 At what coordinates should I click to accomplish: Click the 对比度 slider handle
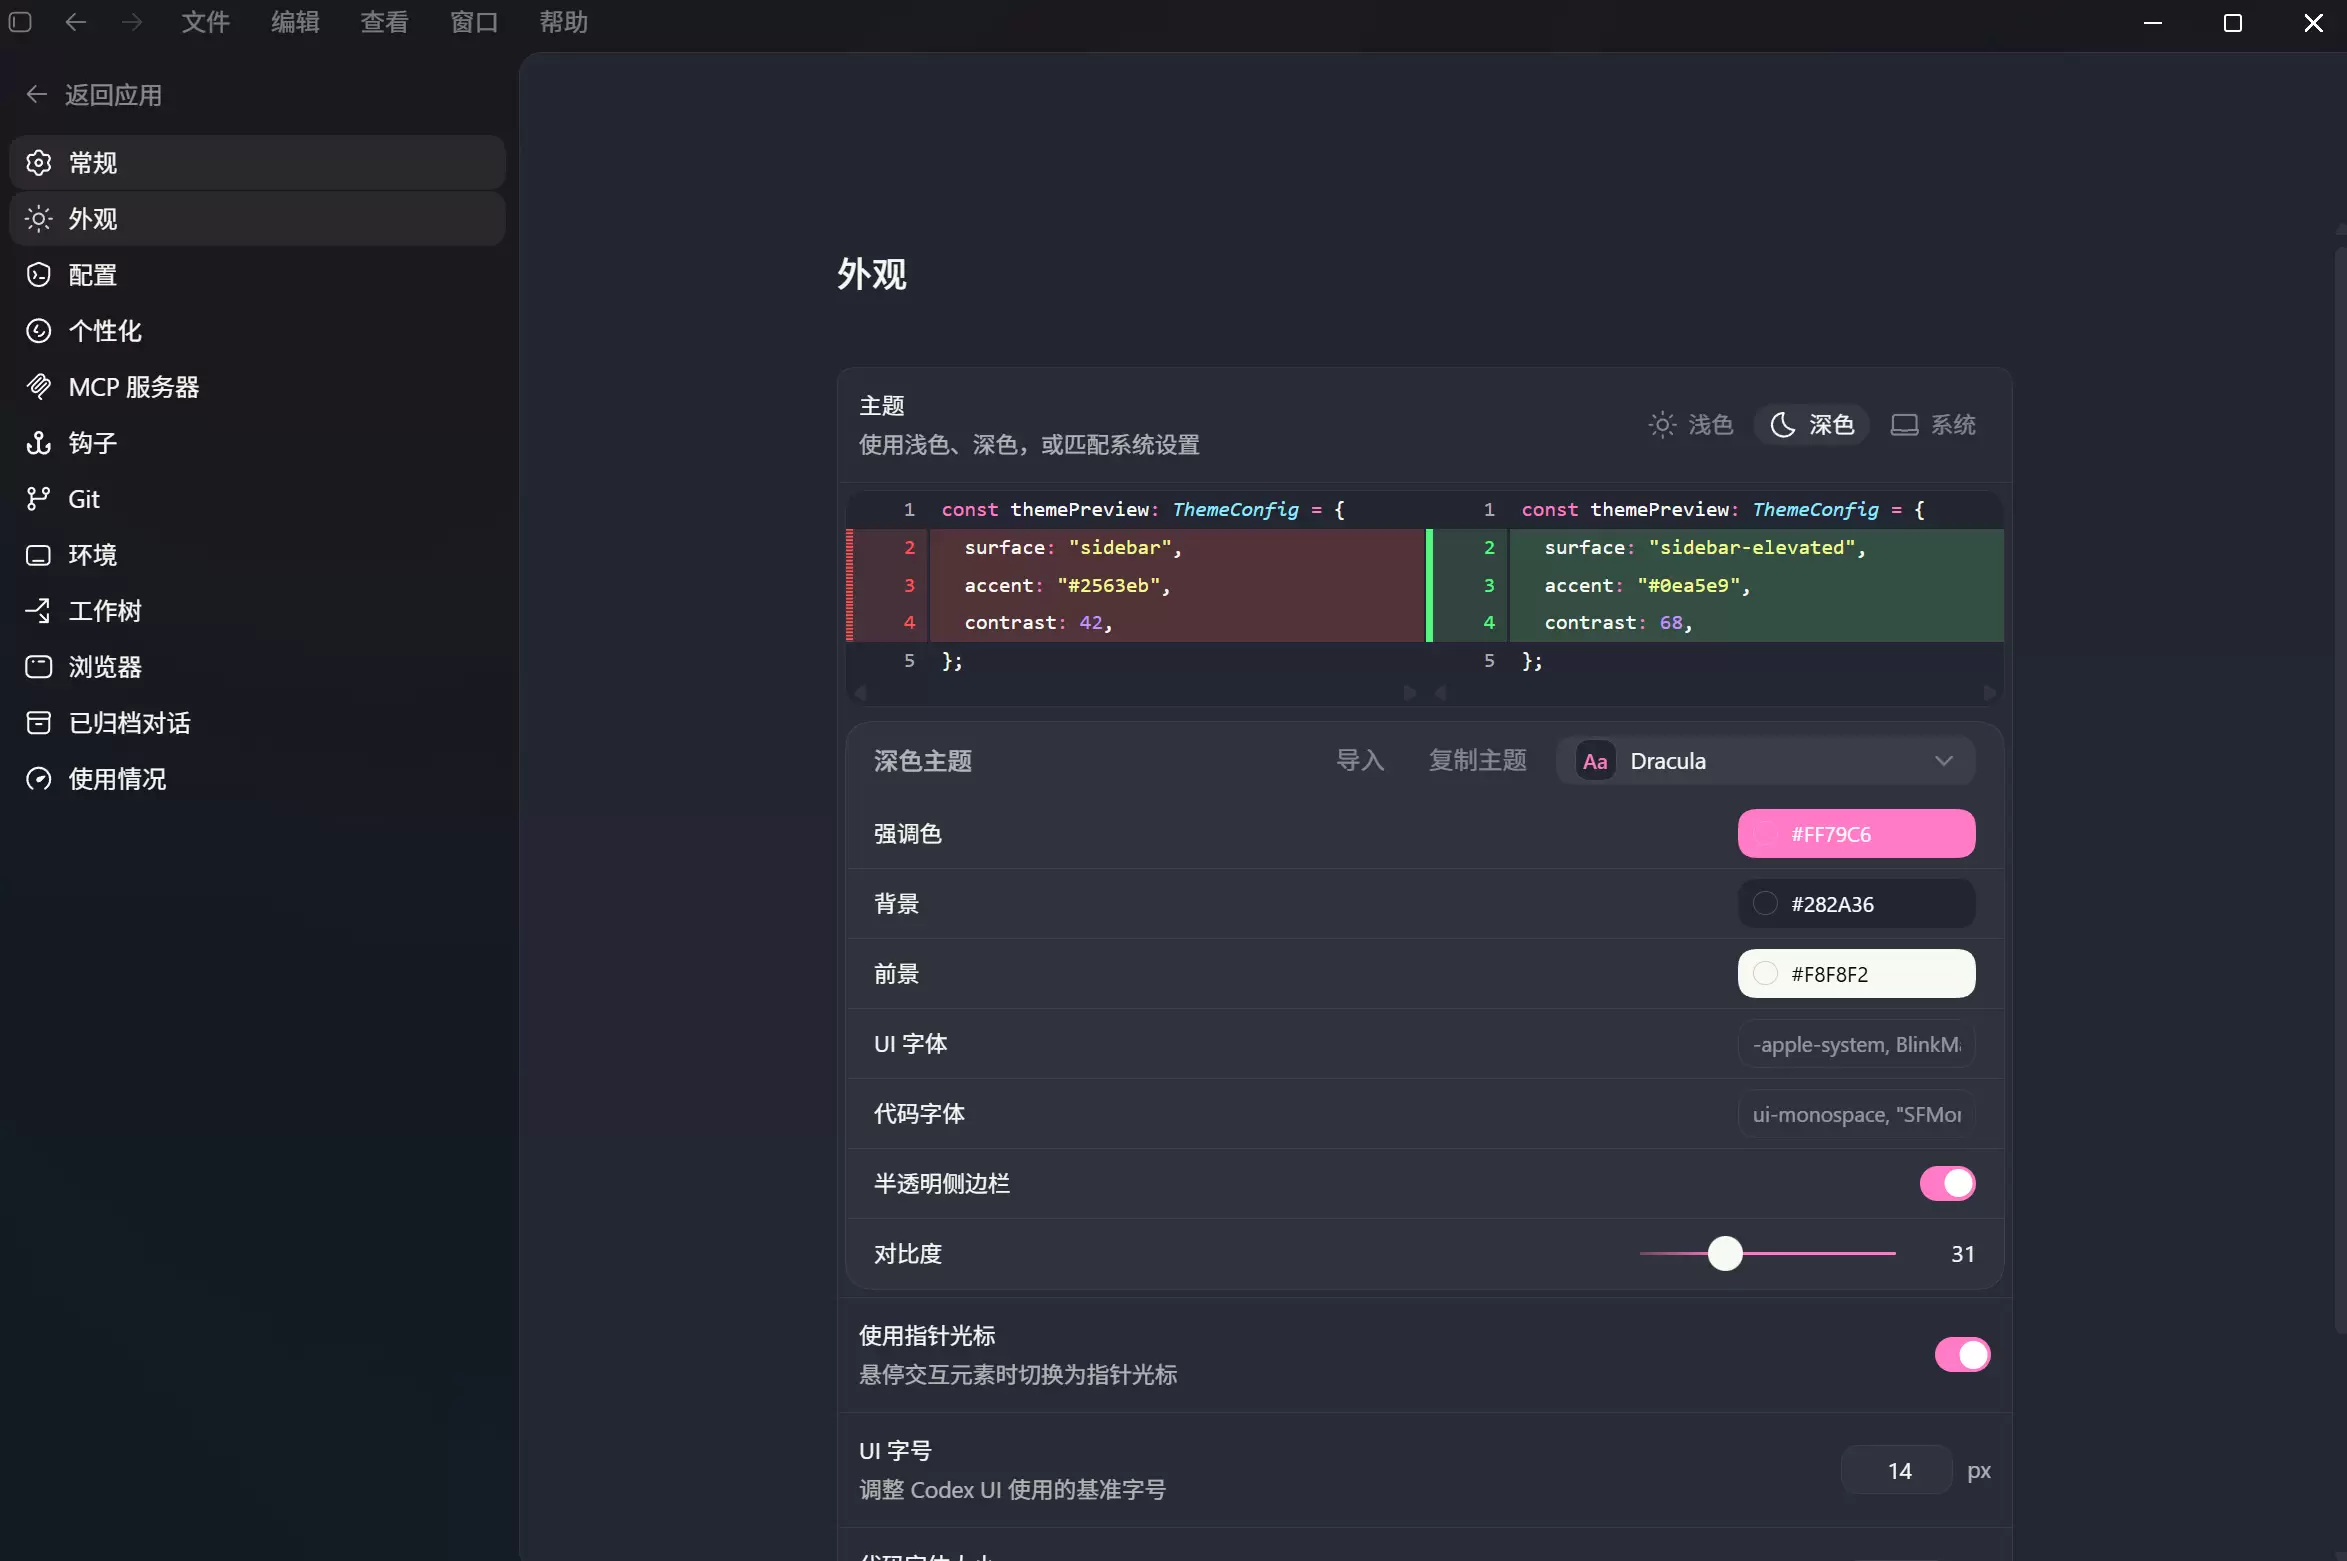click(1724, 1253)
